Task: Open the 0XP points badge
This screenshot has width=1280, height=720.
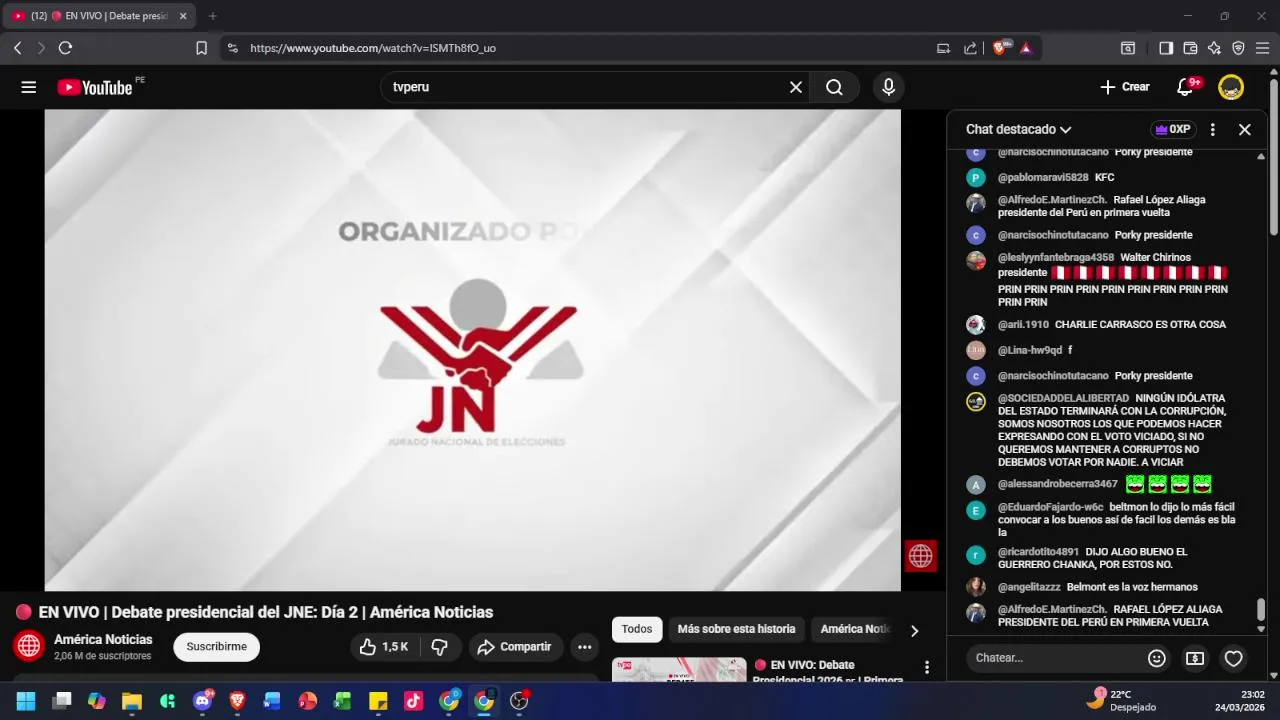Action: (x=1172, y=129)
